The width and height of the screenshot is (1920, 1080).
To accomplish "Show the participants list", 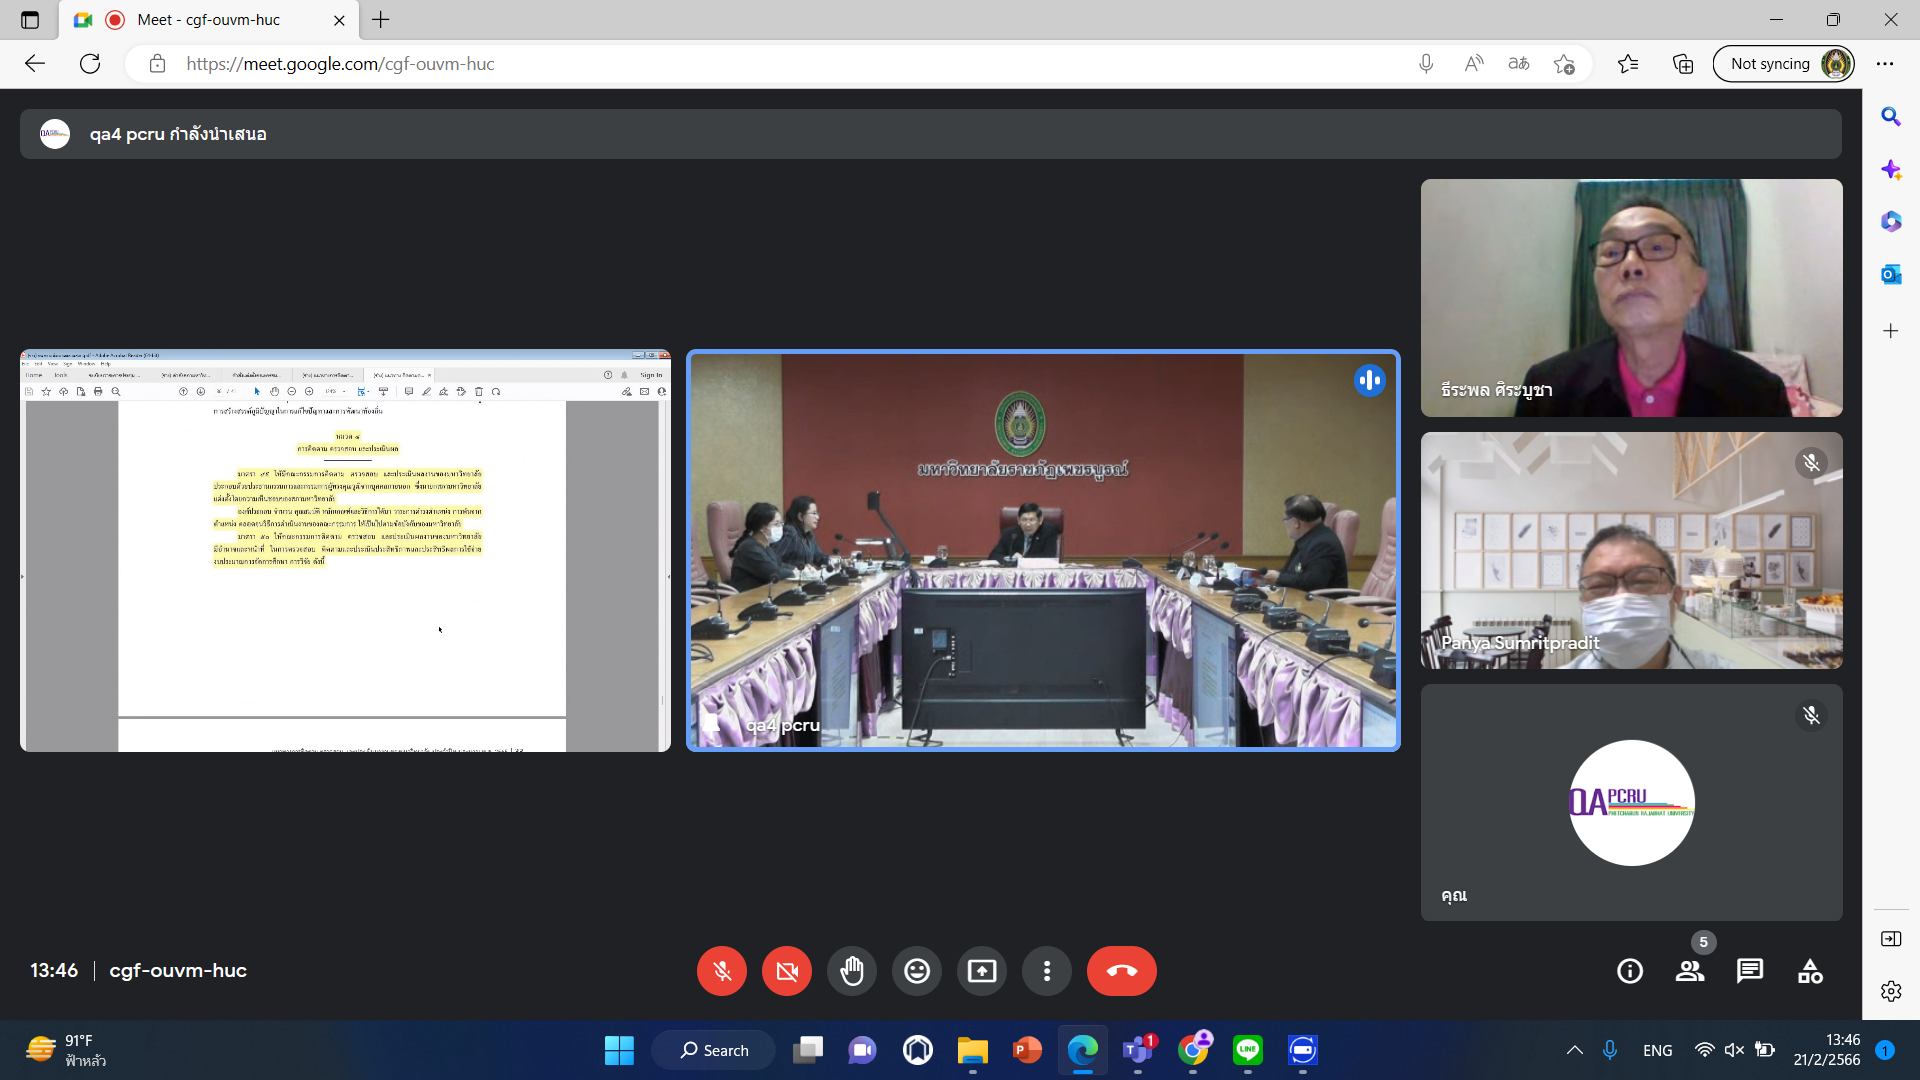I will [x=1690, y=971].
